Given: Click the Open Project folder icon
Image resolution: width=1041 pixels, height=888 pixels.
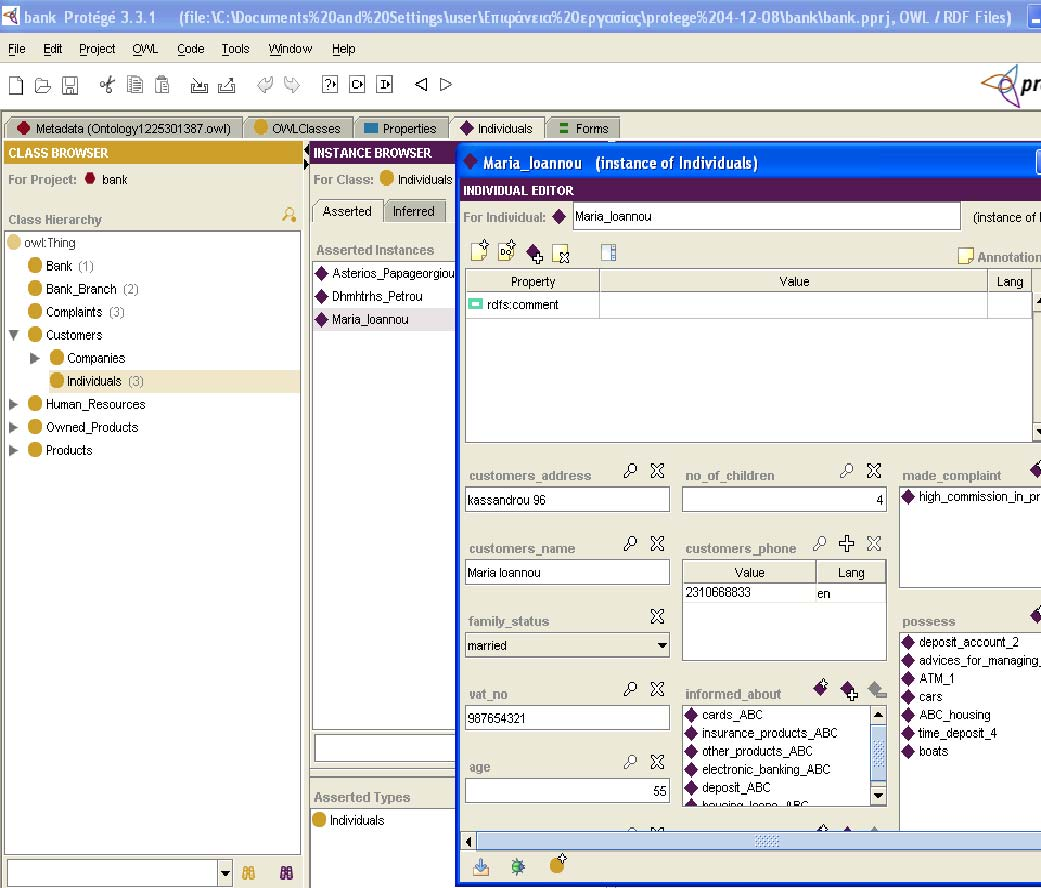Looking at the screenshot, I should click(42, 85).
